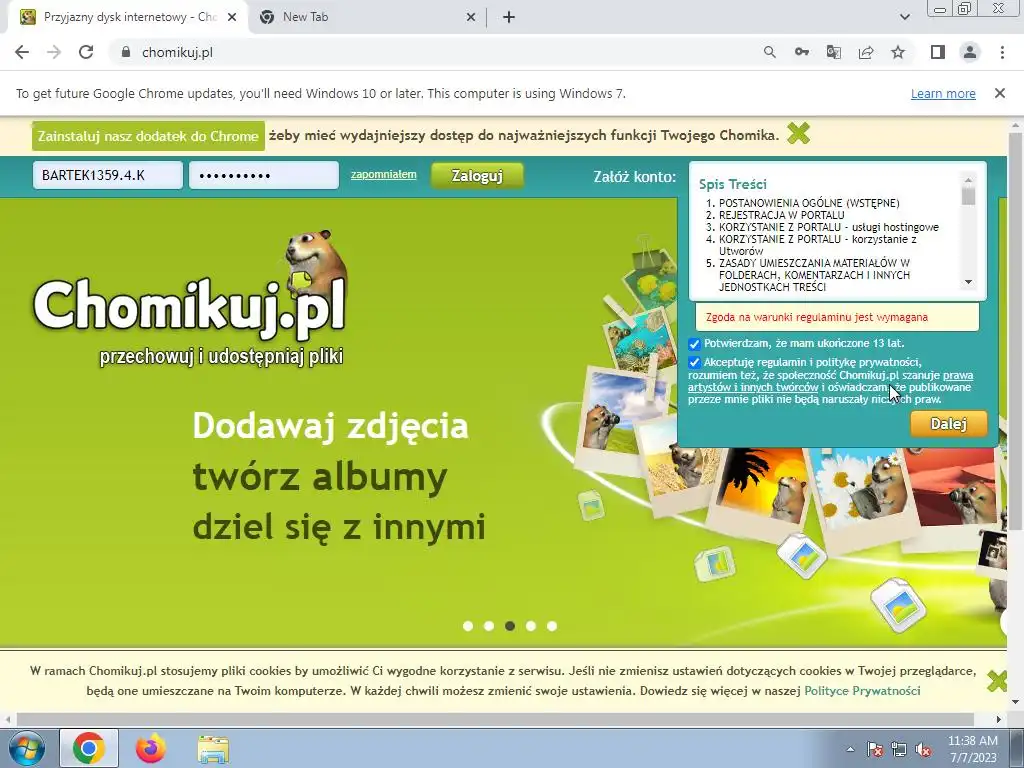Switch to the New Tab tab
Viewport: 1024px width, 768px height.
tap(367, 18)
